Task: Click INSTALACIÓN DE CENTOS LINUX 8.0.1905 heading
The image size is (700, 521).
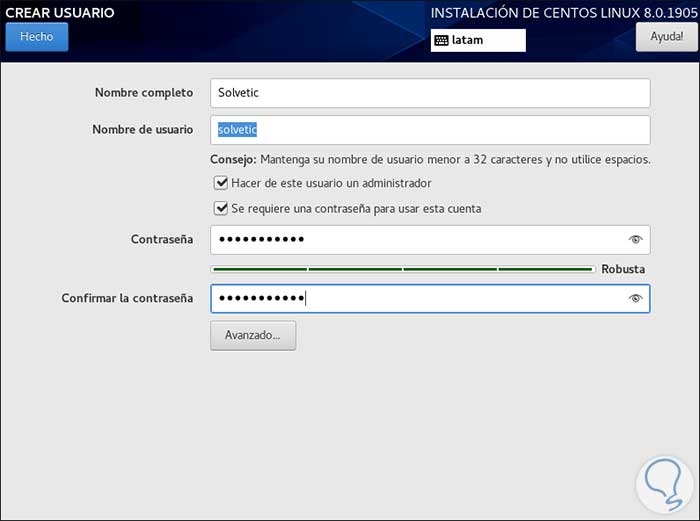Action: 564,13
